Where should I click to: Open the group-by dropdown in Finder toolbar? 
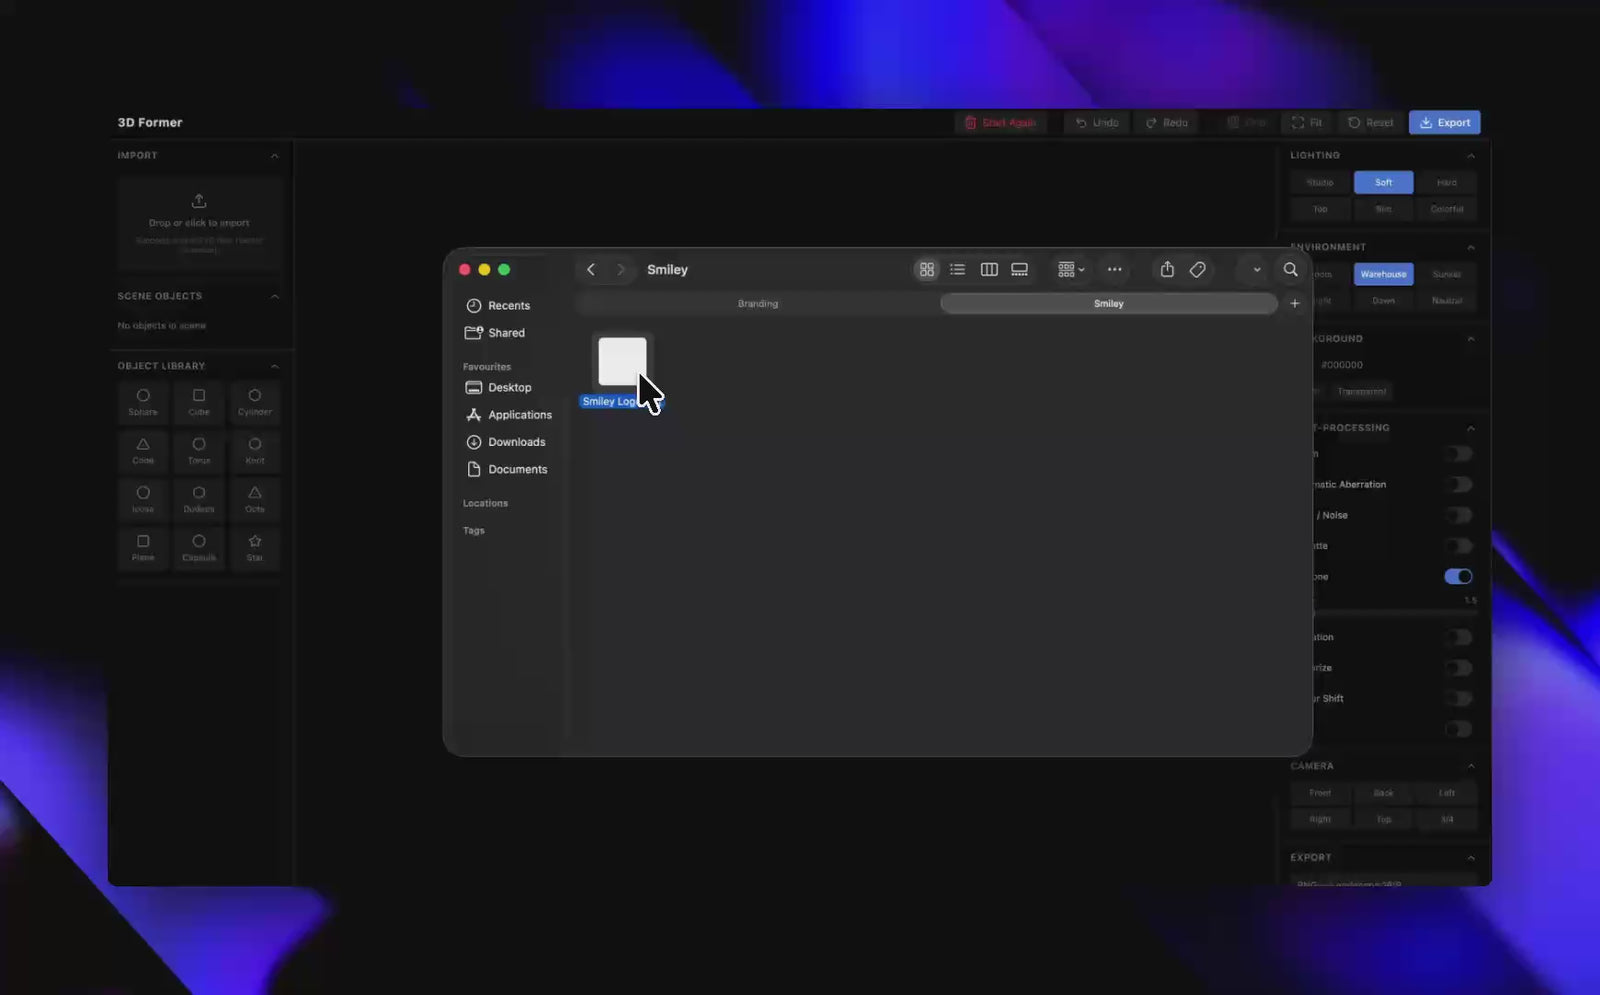(1071, 270)
